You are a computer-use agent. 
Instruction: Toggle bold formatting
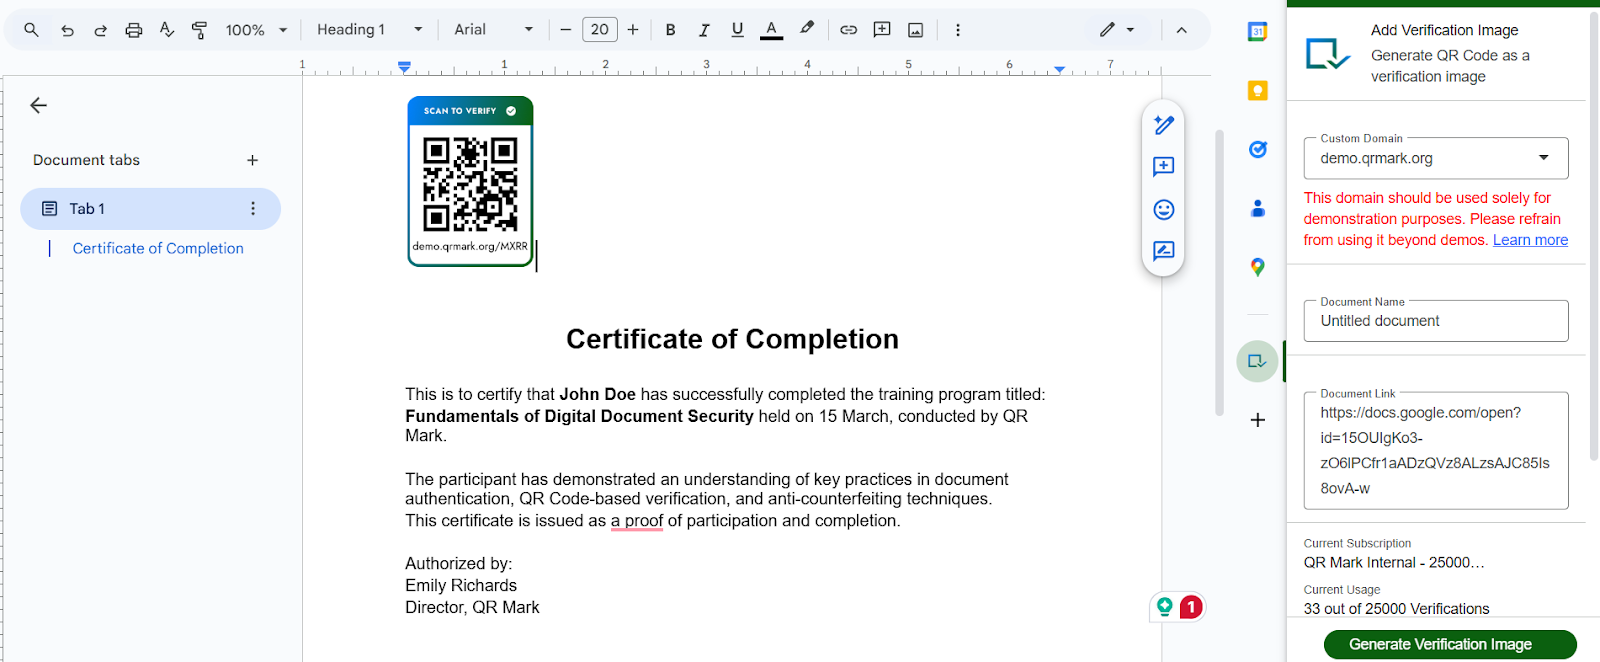pyautogui.click(x=671, y=30)
